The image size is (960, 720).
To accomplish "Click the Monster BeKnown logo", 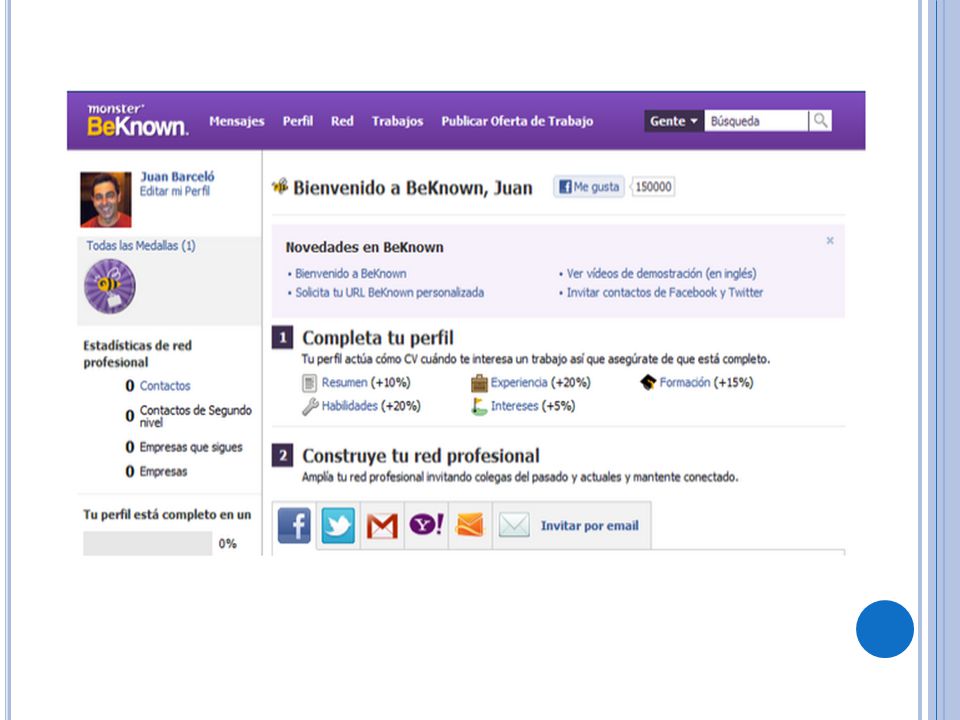I will click(x=137, y=120).
